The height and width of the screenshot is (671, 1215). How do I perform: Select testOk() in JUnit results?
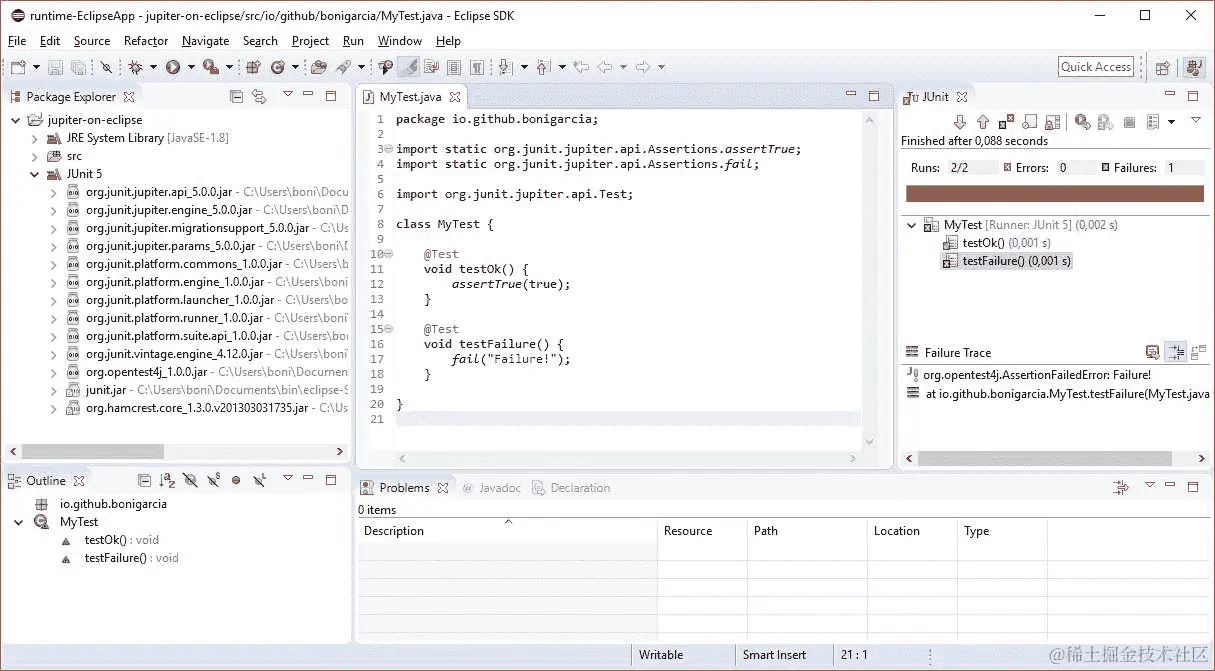point(997,243)
